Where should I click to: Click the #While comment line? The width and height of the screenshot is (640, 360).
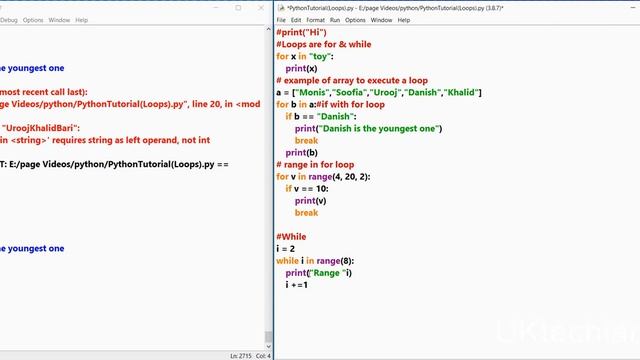click(x=291, y=237)
